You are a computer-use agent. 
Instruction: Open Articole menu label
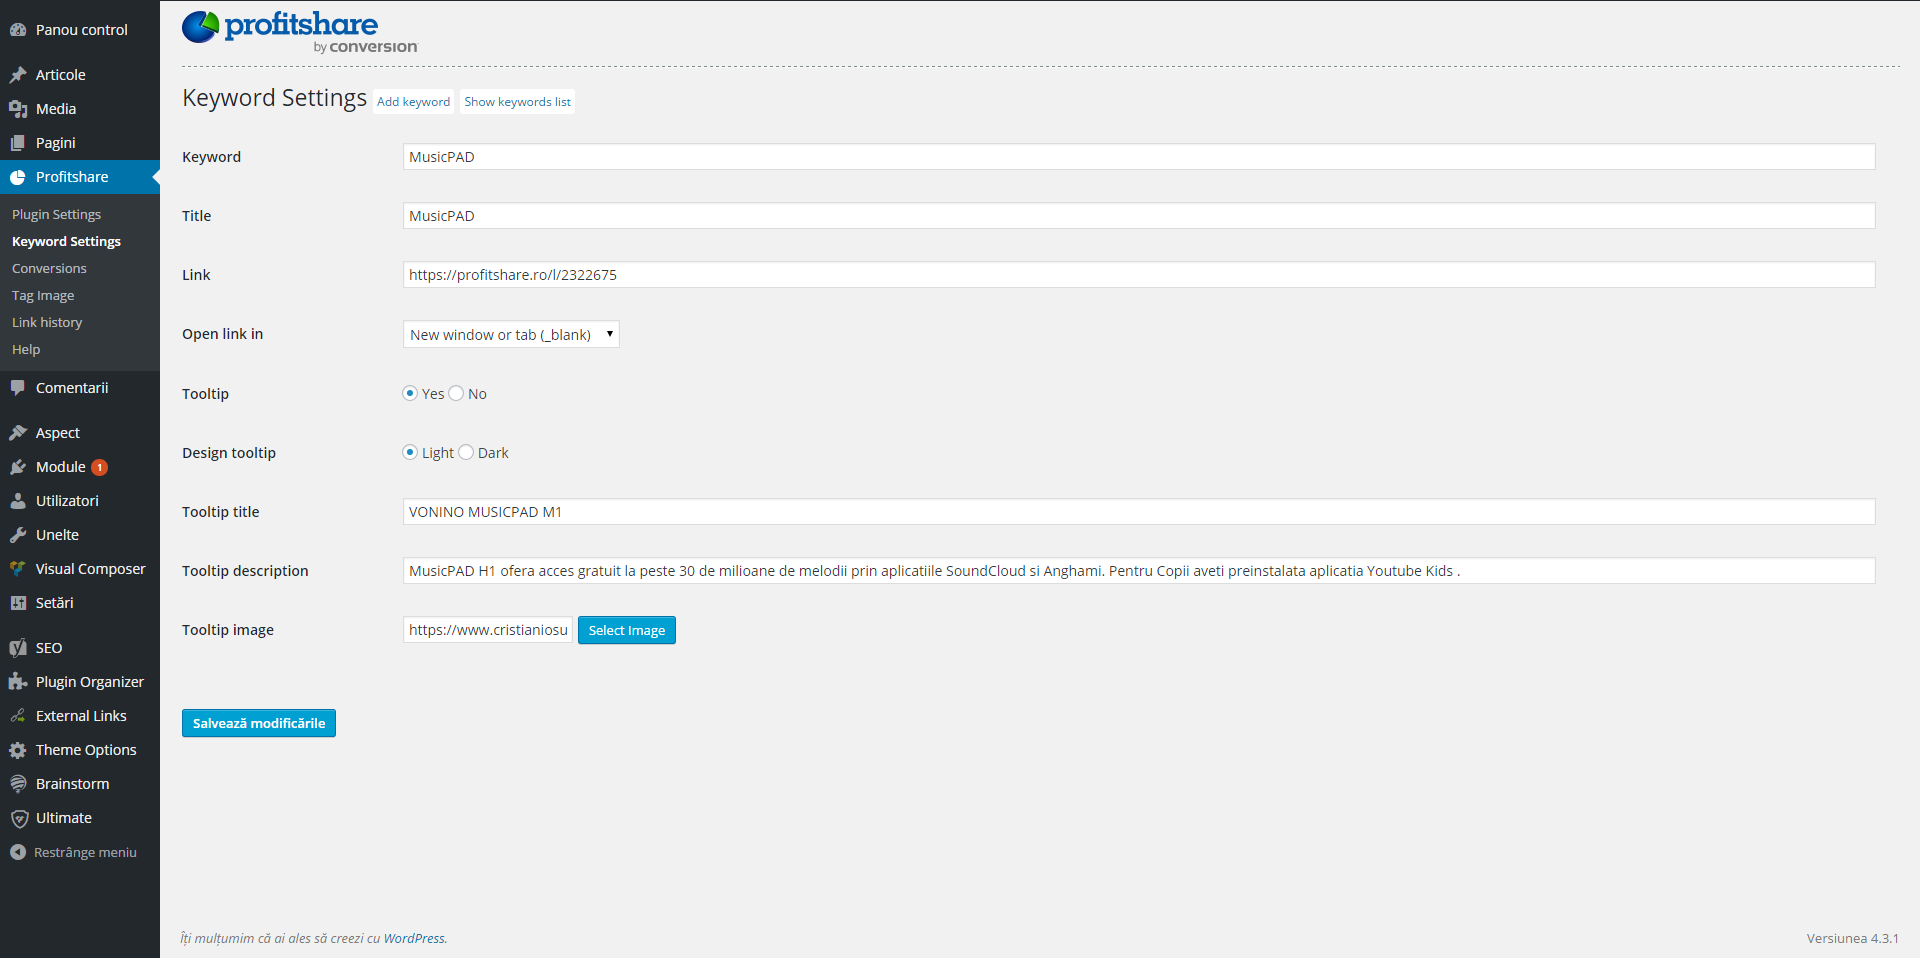(x=61, y=75)
